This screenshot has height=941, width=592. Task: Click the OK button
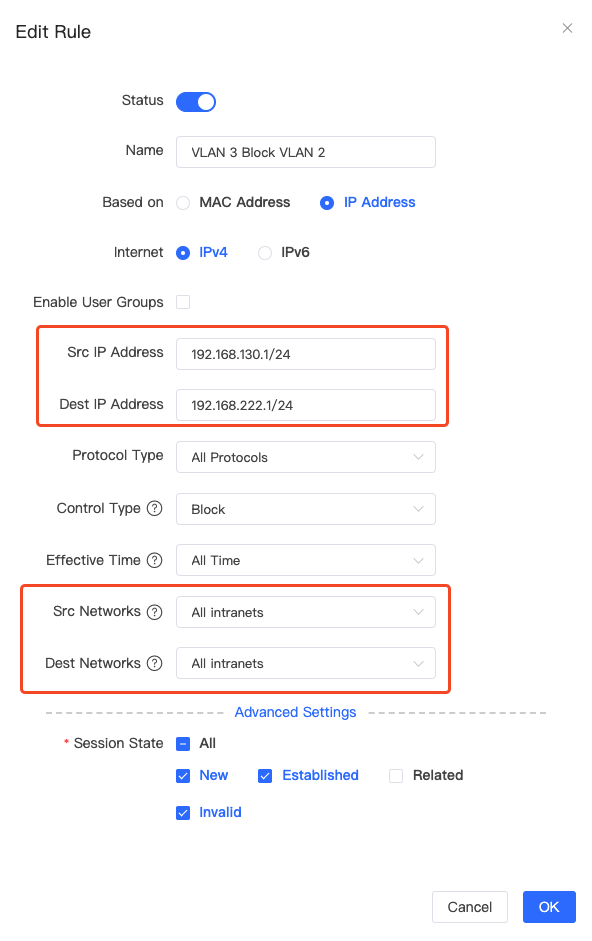tap(549, 907)
